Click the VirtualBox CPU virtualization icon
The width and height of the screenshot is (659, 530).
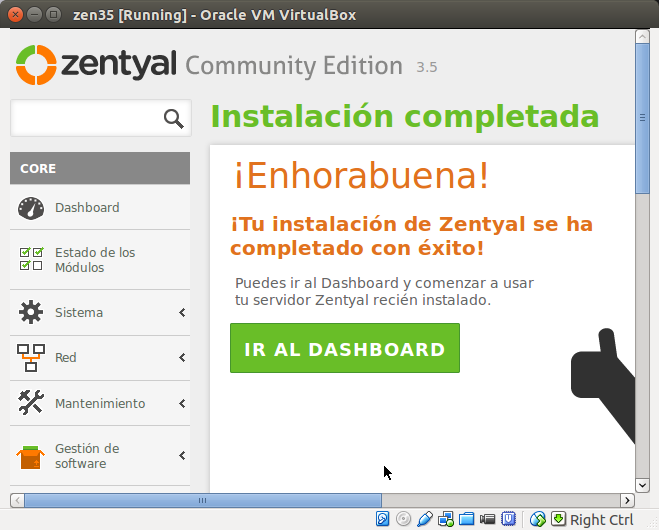[x=509, y=519]
